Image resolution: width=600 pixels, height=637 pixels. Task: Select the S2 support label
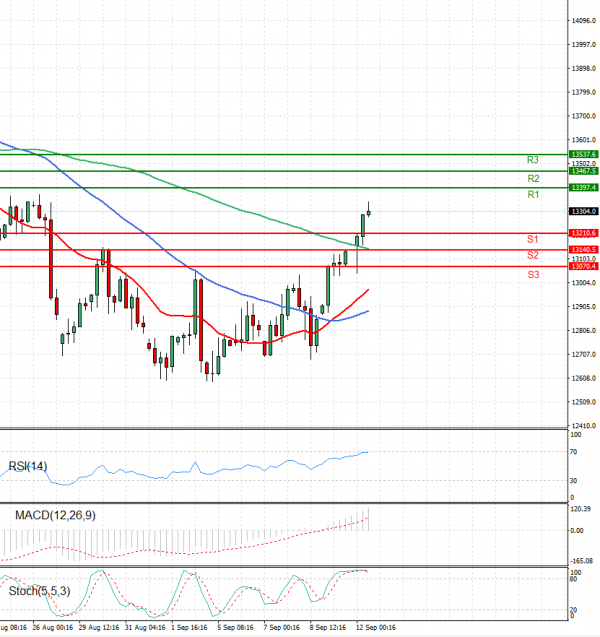(533, 255)
